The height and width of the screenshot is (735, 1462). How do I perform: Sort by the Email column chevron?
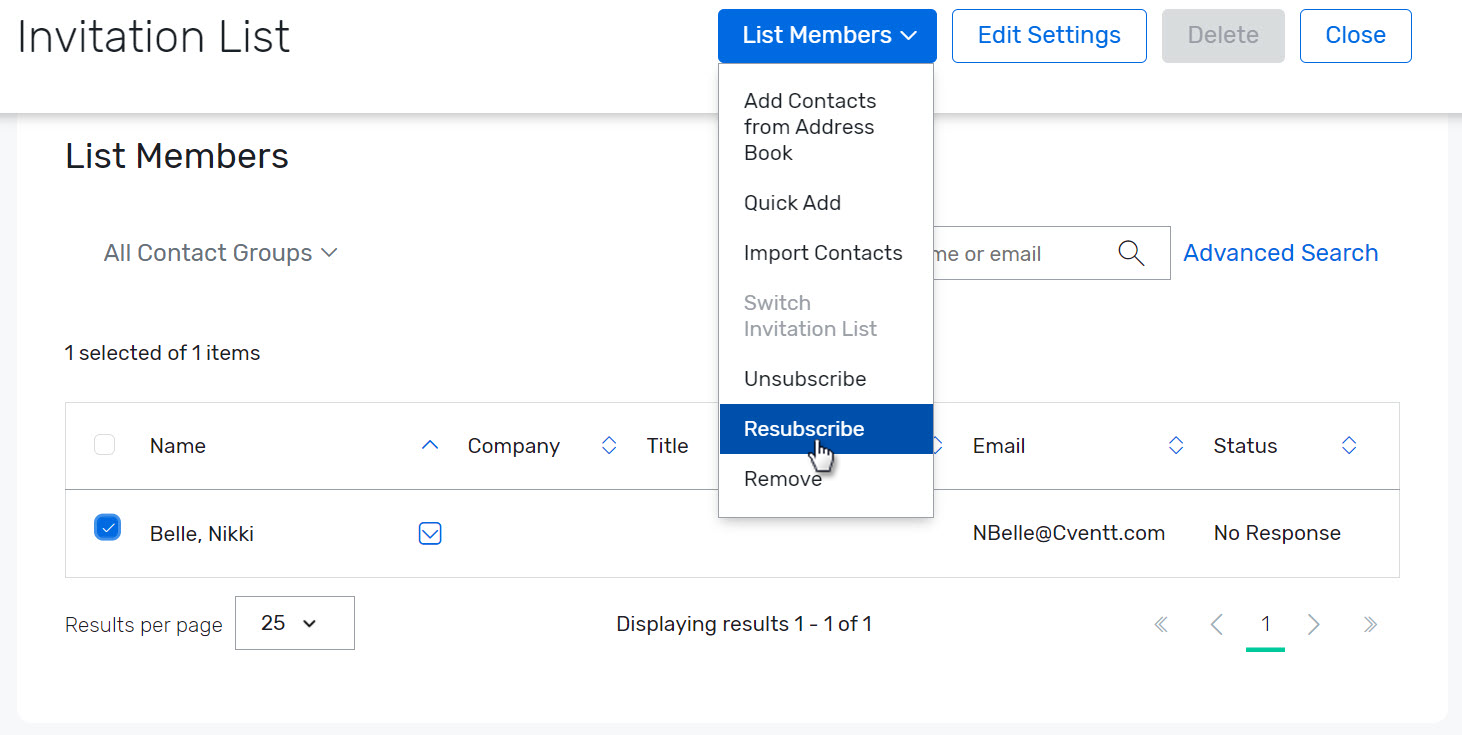(1175, 446)
